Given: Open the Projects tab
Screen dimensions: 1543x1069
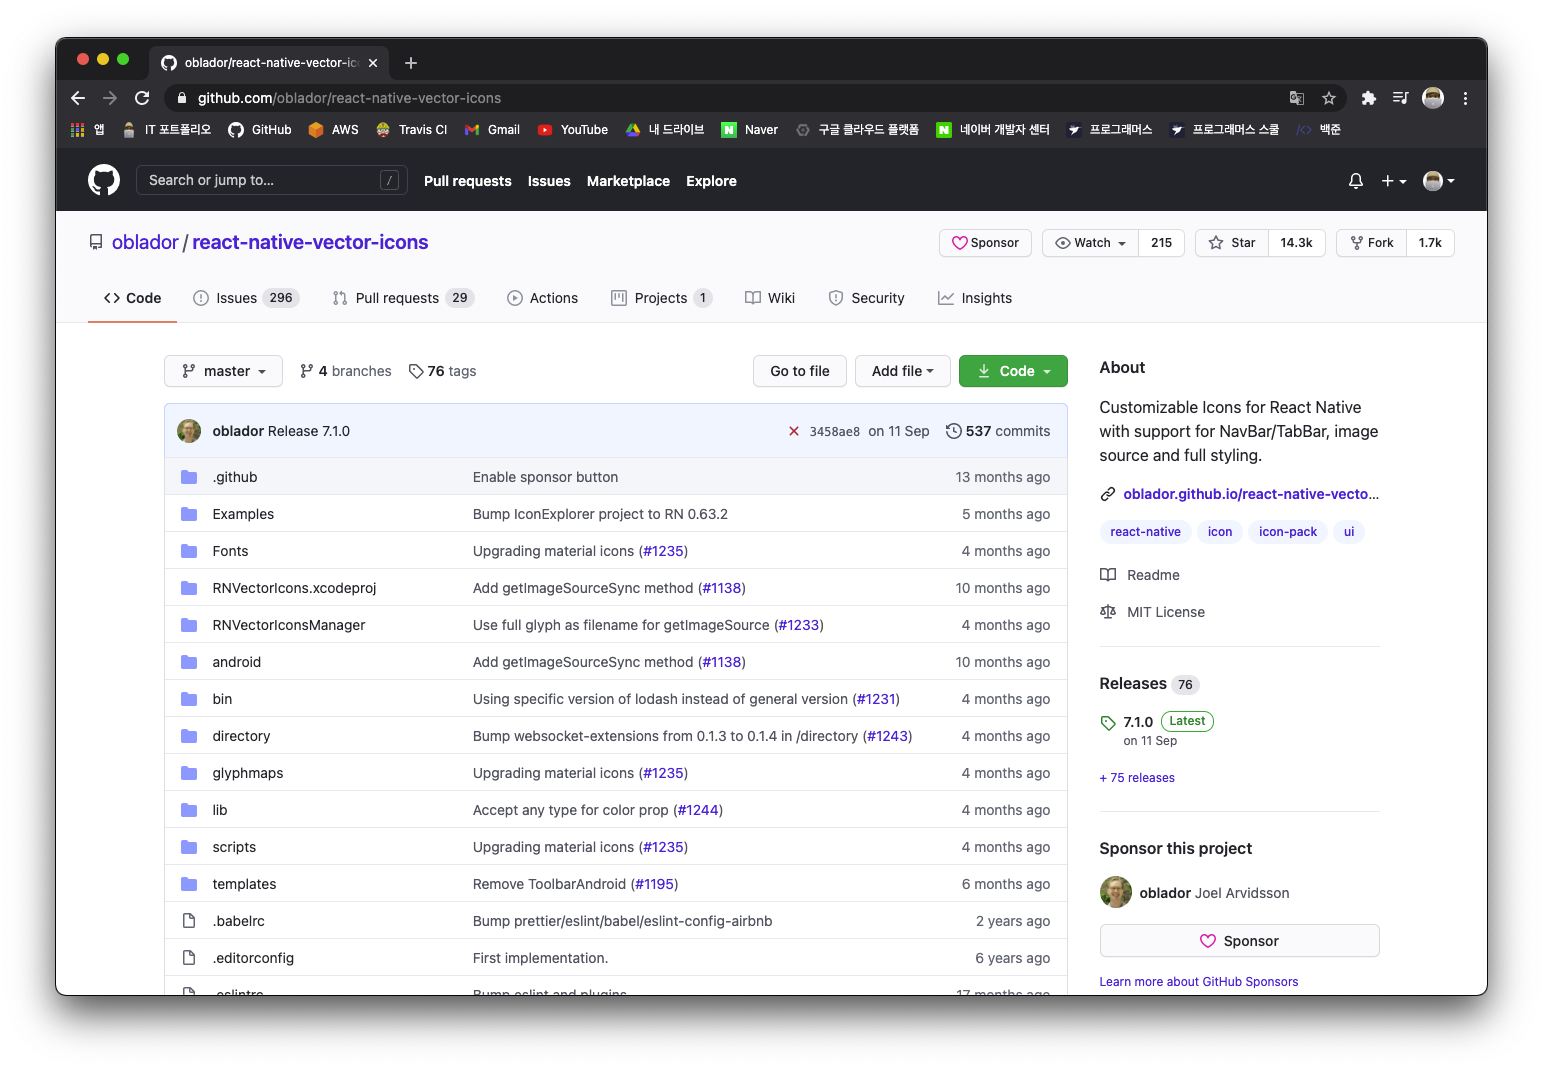Looking at the screenshot, I should click(662, 298).
